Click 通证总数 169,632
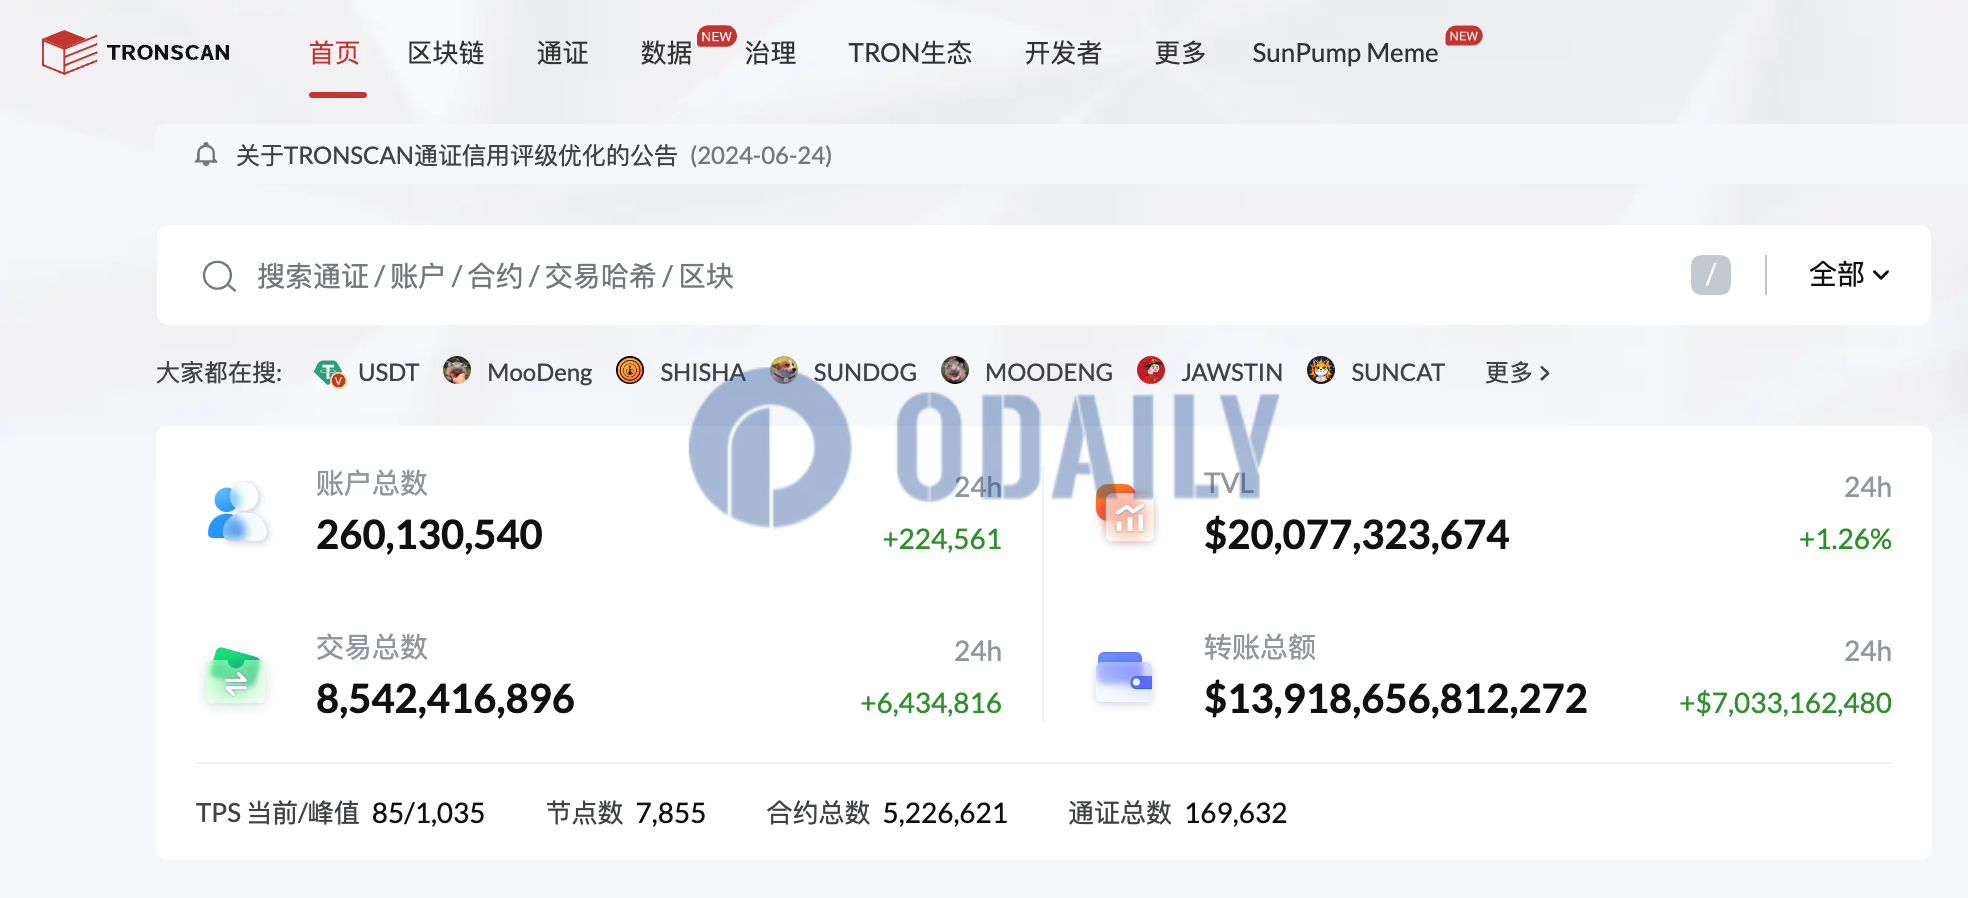This screenshot has width=1968, height=898. coord(1177,813)
